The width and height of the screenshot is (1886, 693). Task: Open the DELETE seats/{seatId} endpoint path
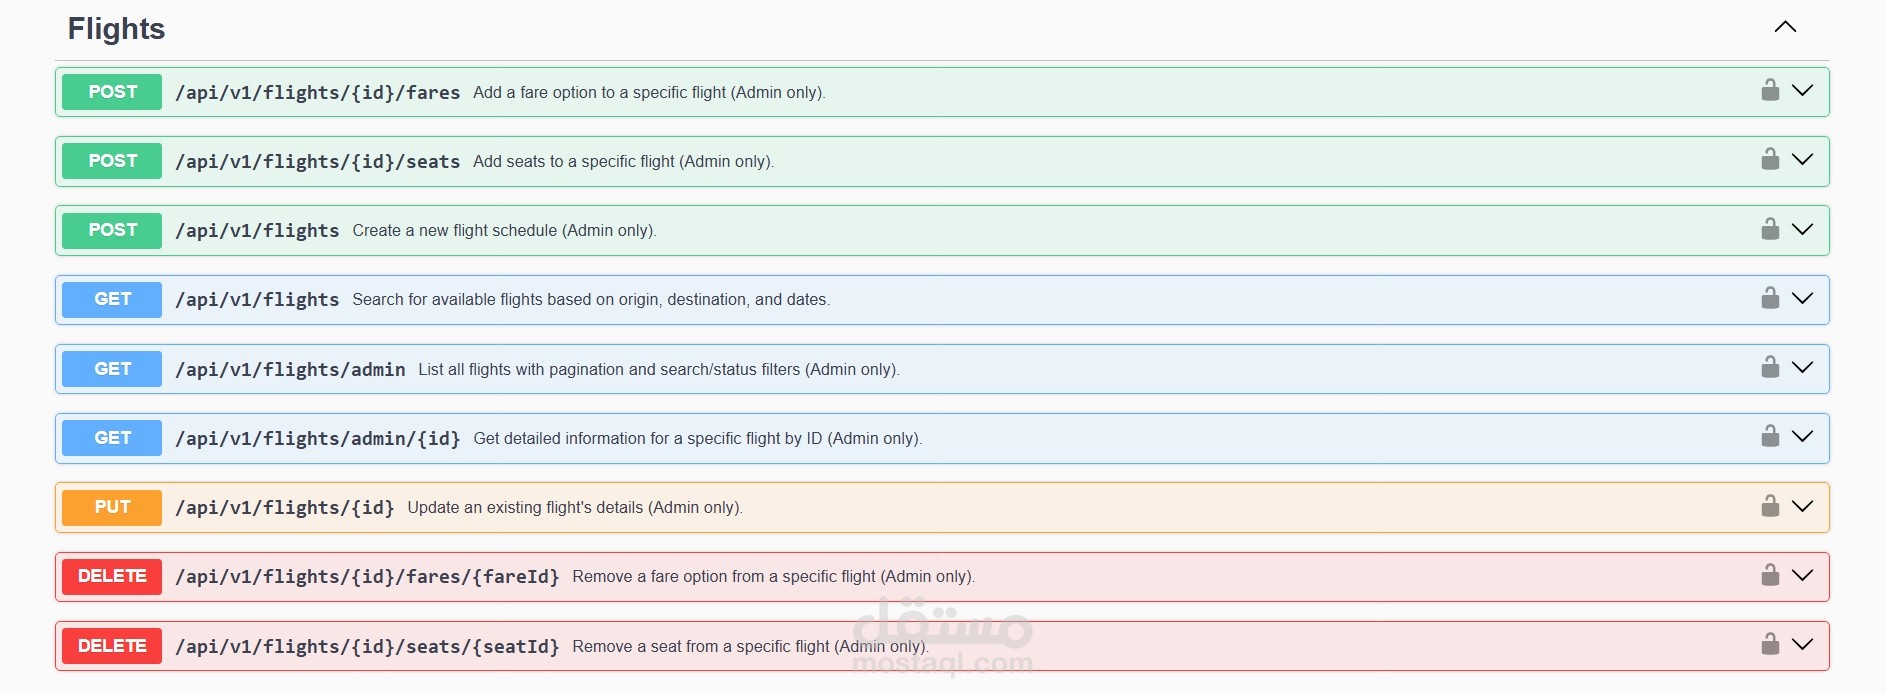[x=367, y=647]
